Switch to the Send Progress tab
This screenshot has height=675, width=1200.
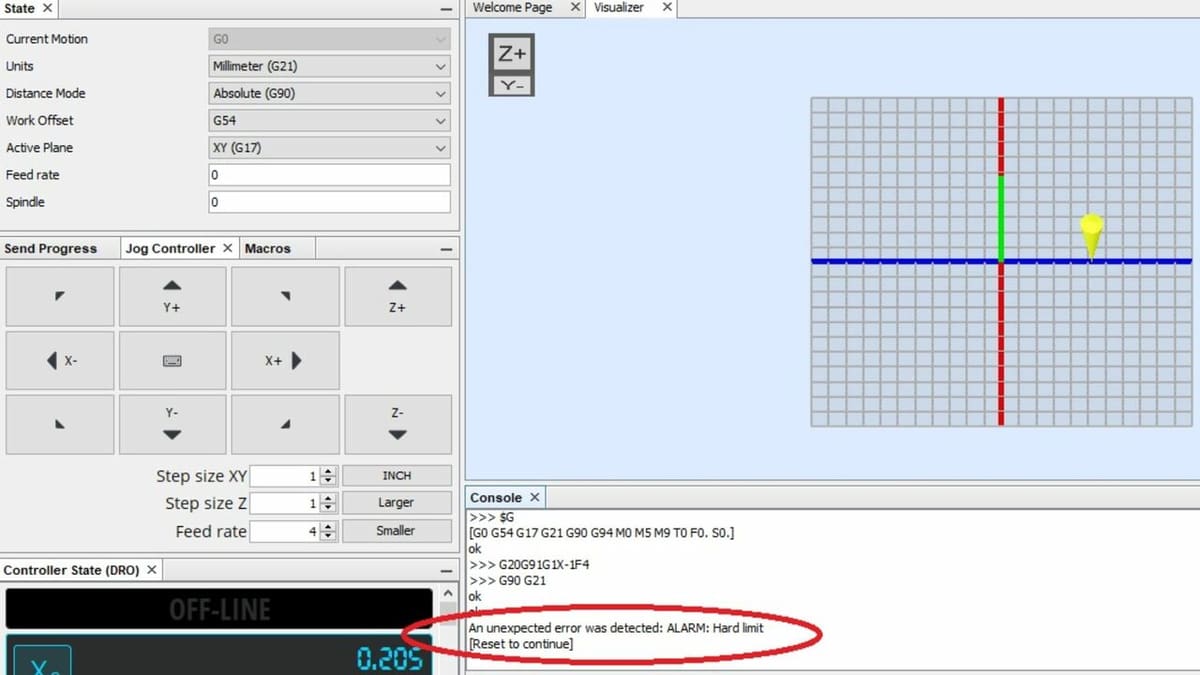pos(51,249)
